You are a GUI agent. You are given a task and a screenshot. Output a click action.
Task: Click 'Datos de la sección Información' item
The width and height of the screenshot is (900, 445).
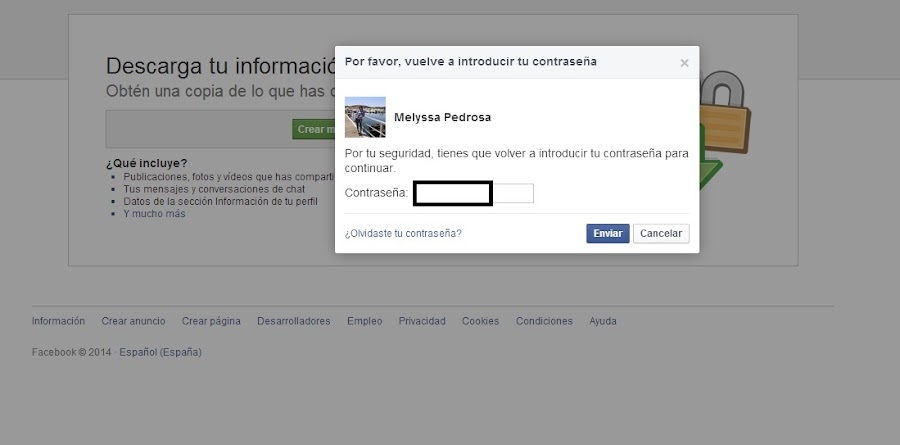tap(220, 202)
